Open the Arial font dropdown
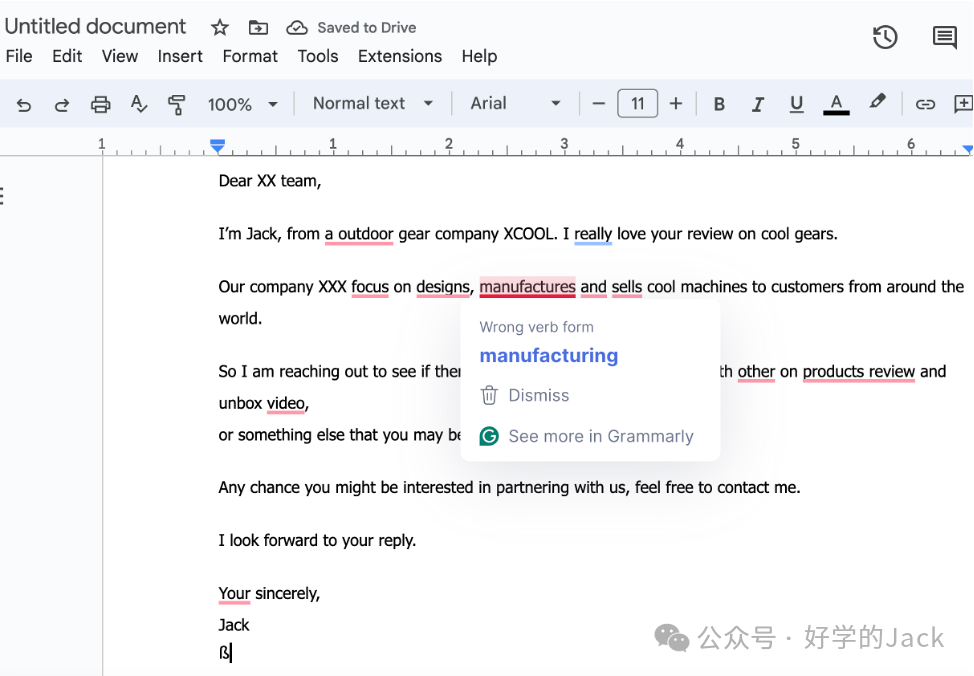Screen dimensions: 974x676 point(516,103)
